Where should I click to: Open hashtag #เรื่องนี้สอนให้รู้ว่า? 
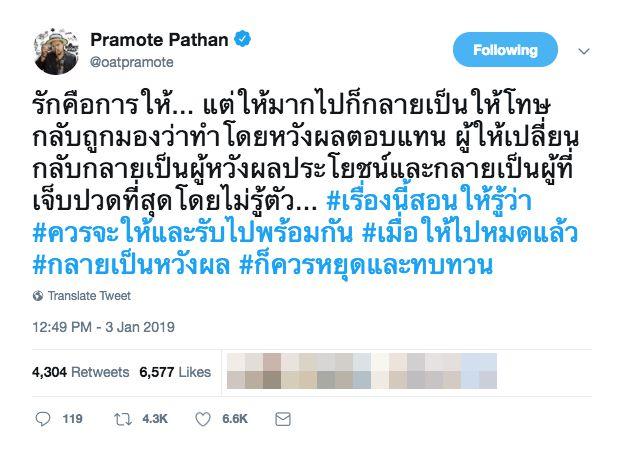429,202
